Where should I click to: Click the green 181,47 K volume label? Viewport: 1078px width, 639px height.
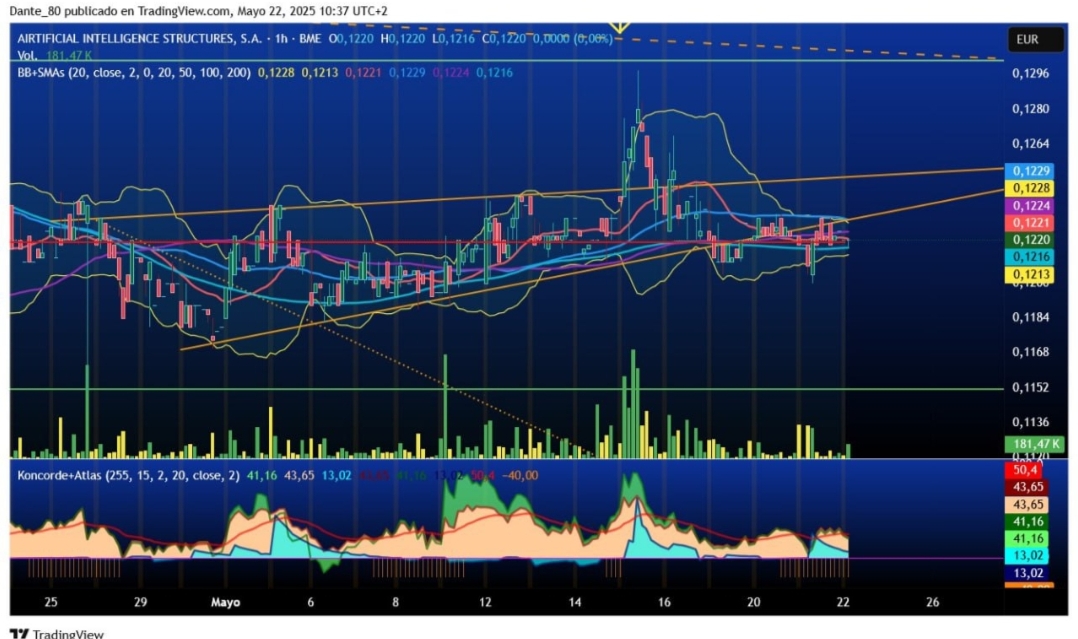tap(1035, 444)
